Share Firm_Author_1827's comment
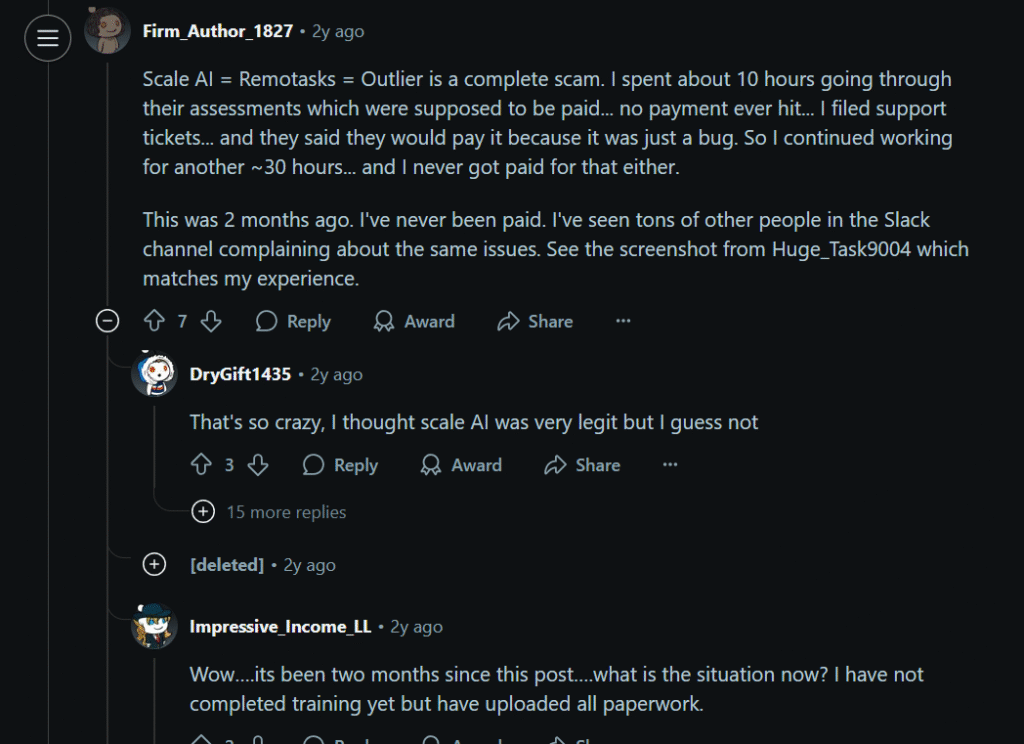The image size is (1024, 744). click(536, 321)
